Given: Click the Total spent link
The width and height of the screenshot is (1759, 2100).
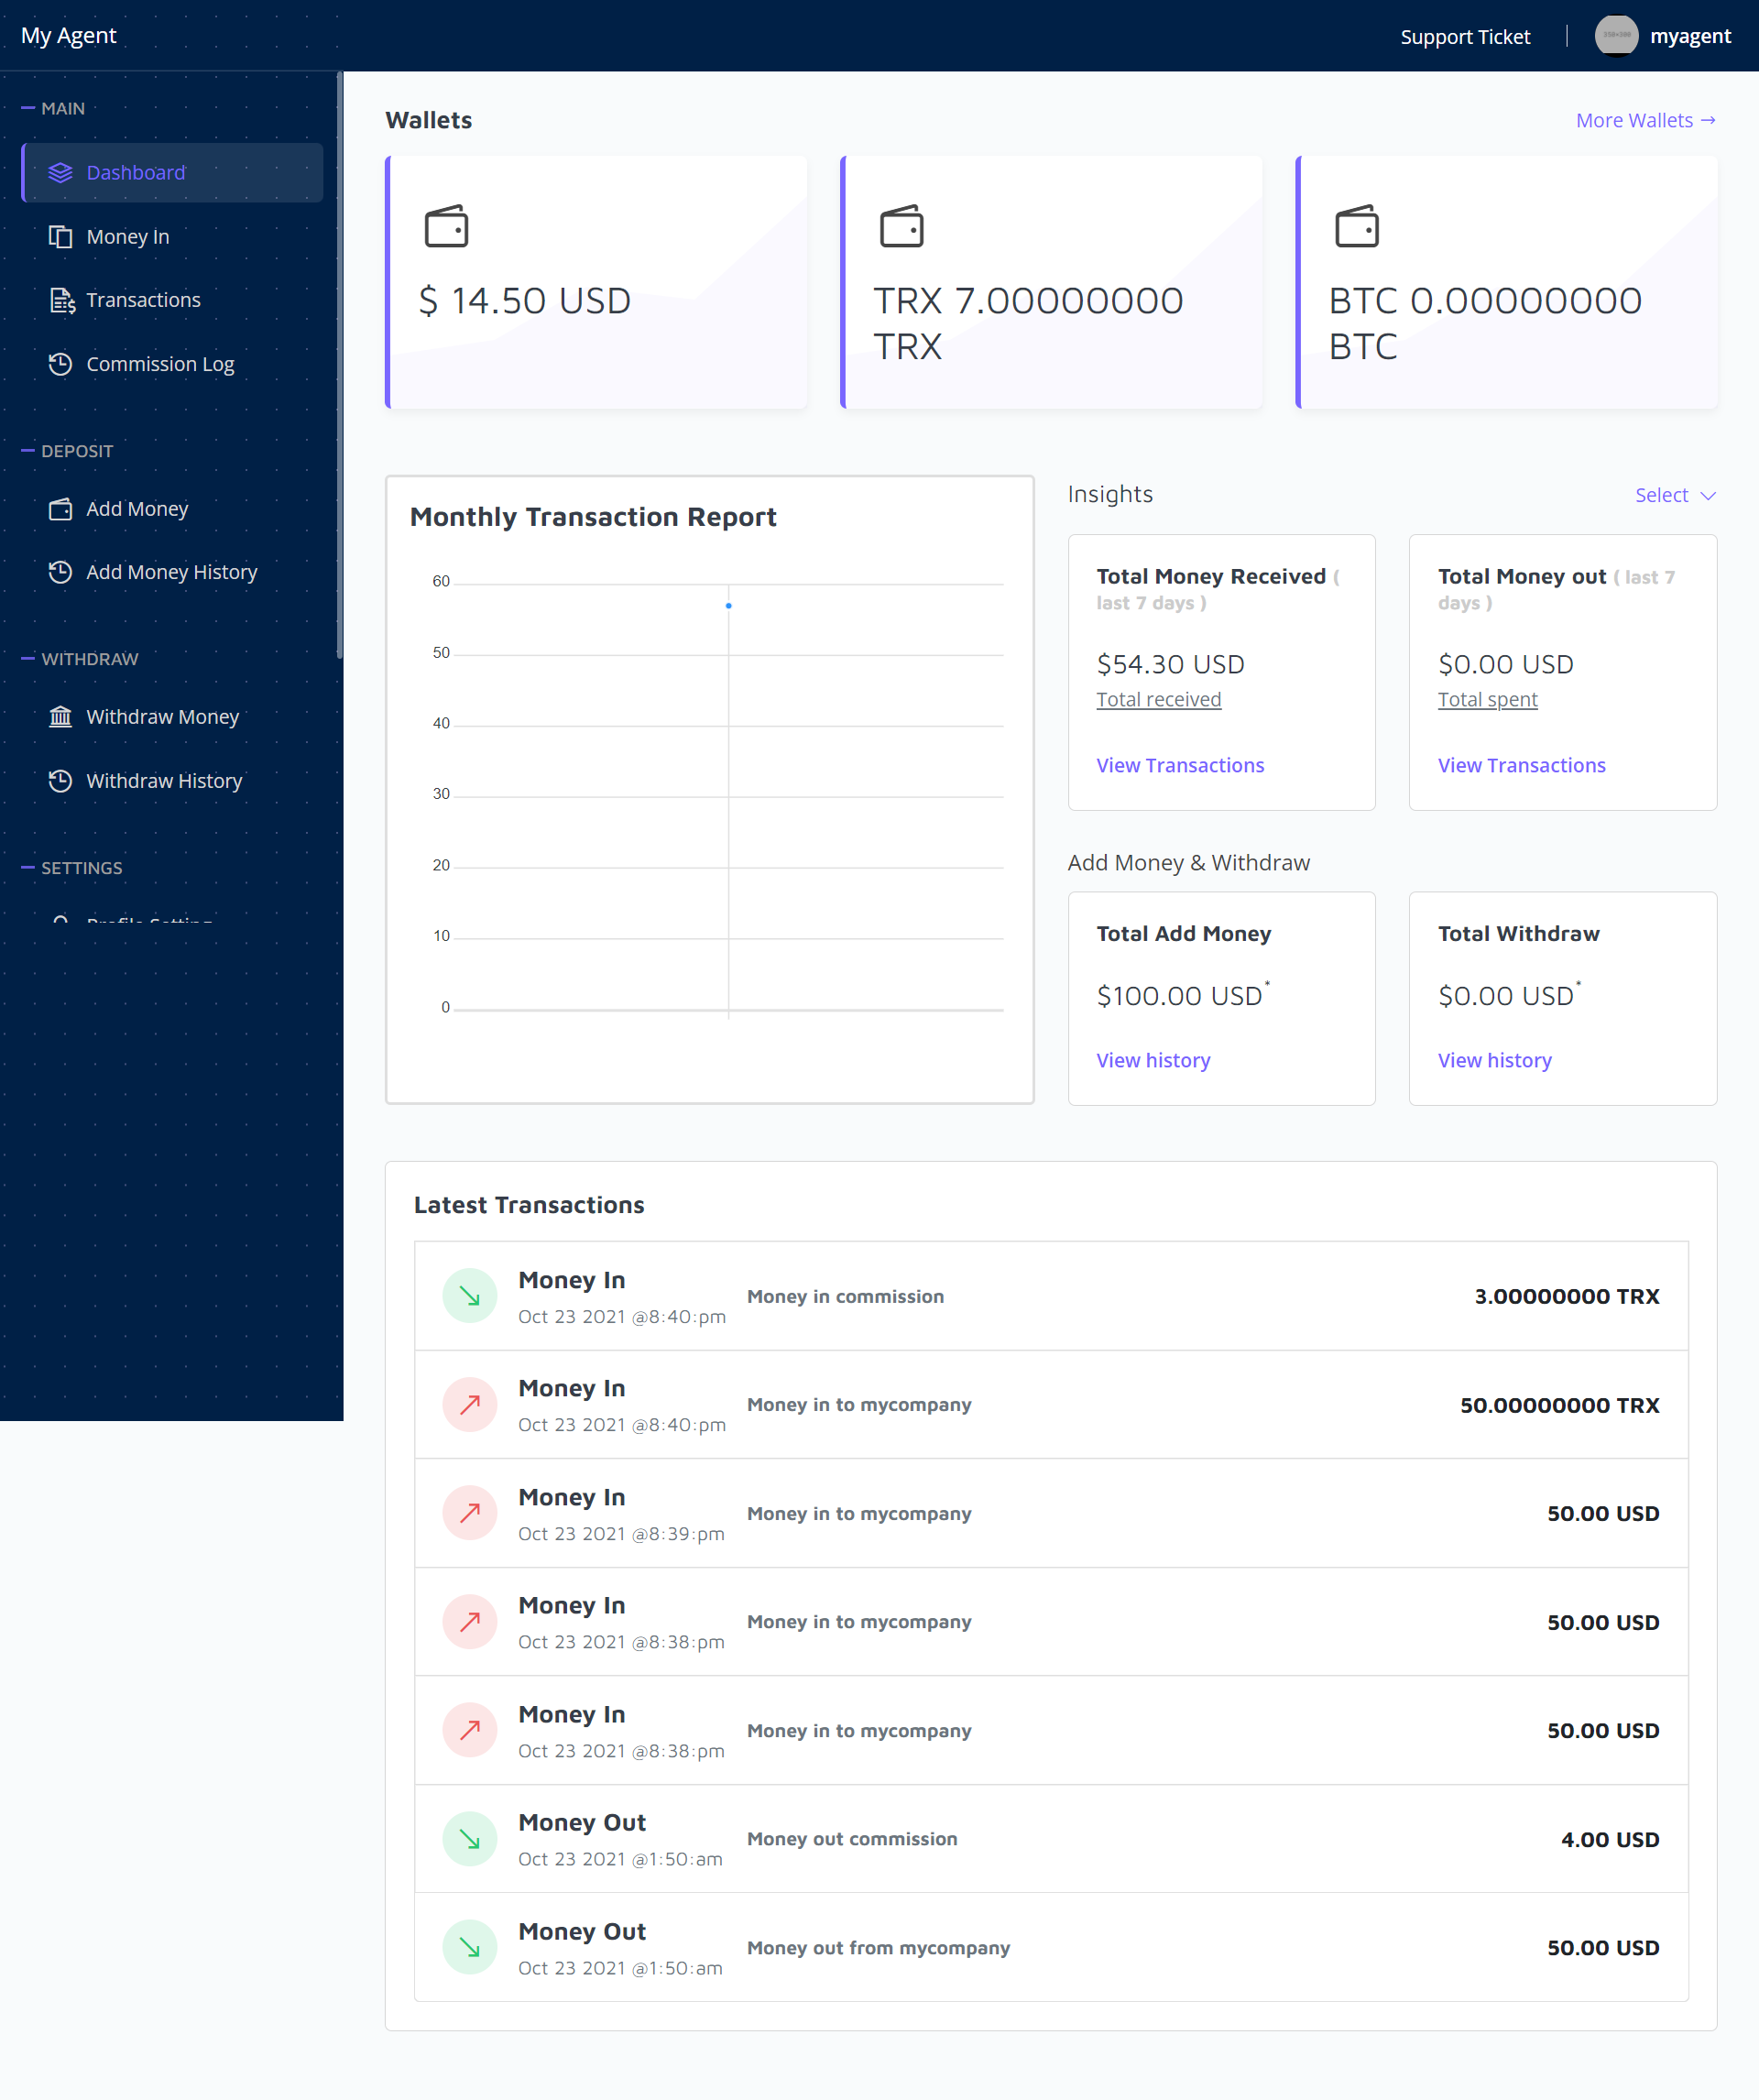Looking at the screenshot, I should tap(1487, 700).
